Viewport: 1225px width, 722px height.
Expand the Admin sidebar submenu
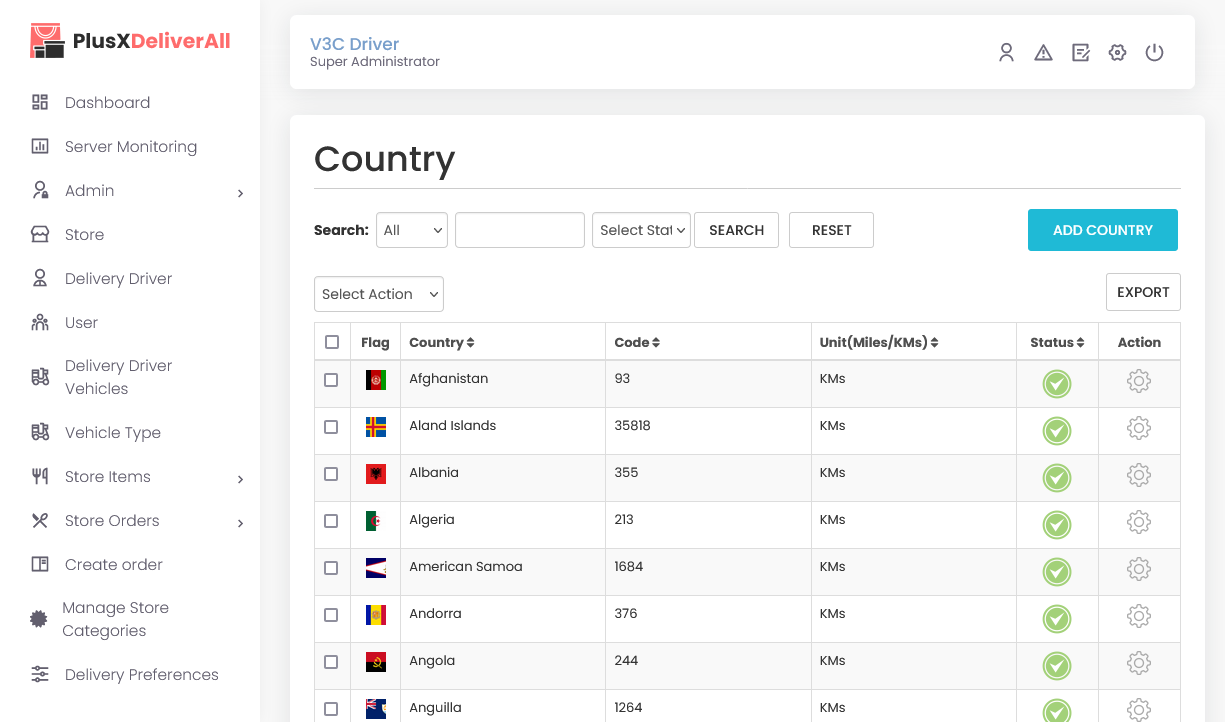(240, 193)
